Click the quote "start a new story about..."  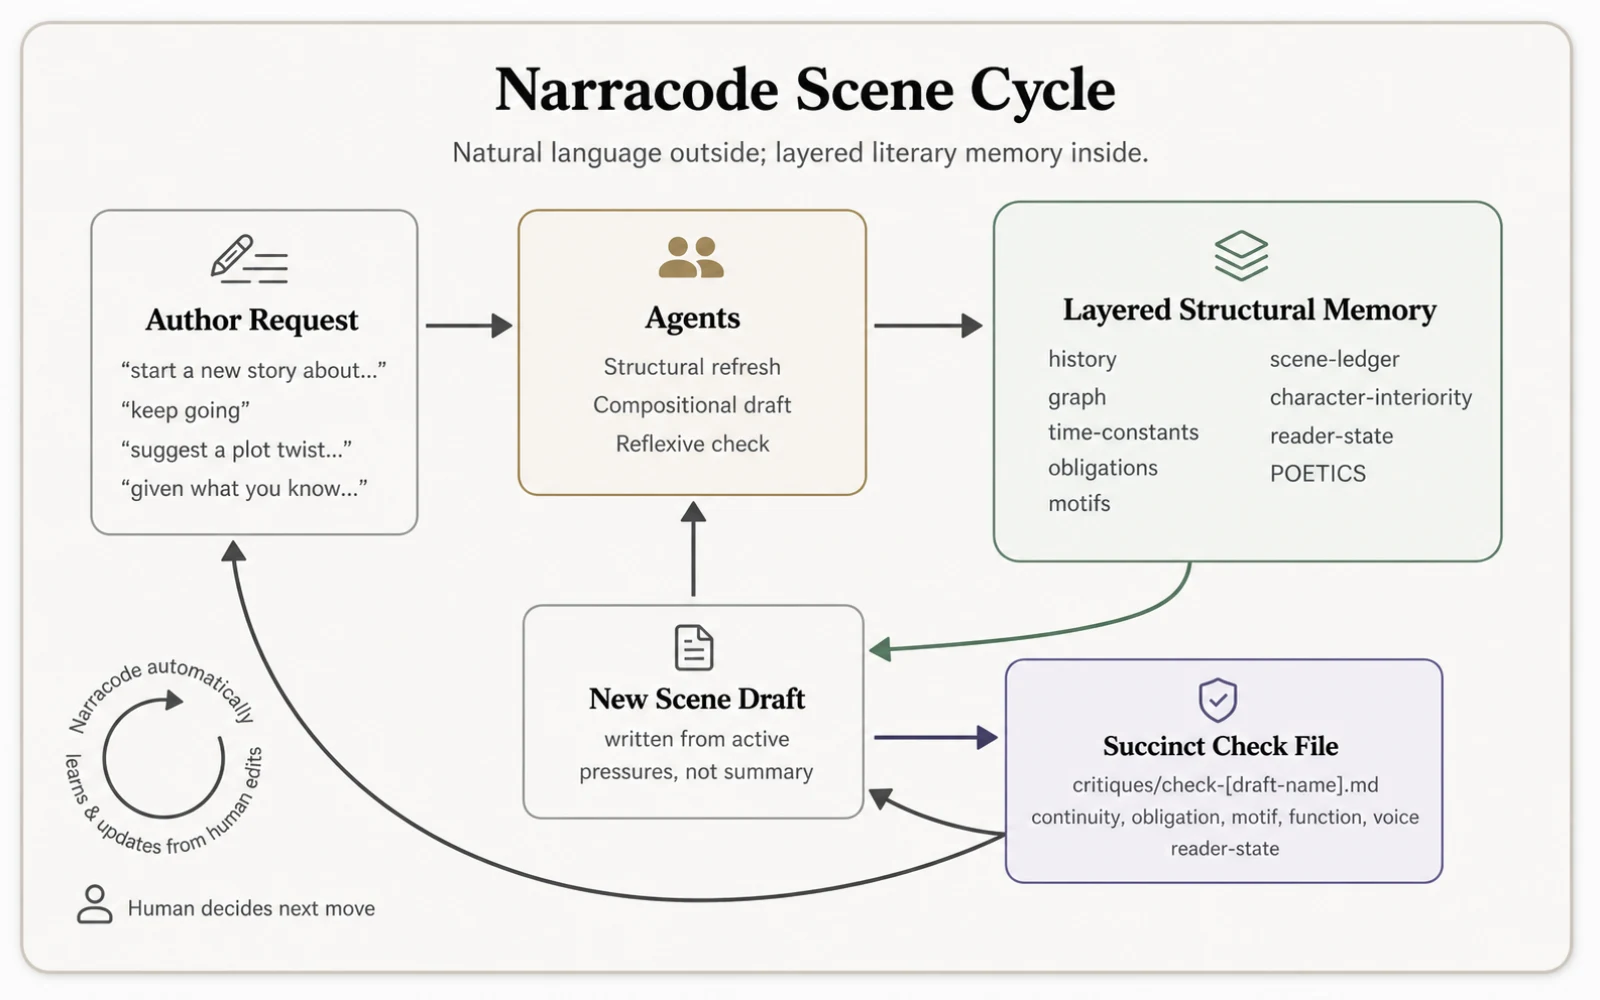(254, 370)
